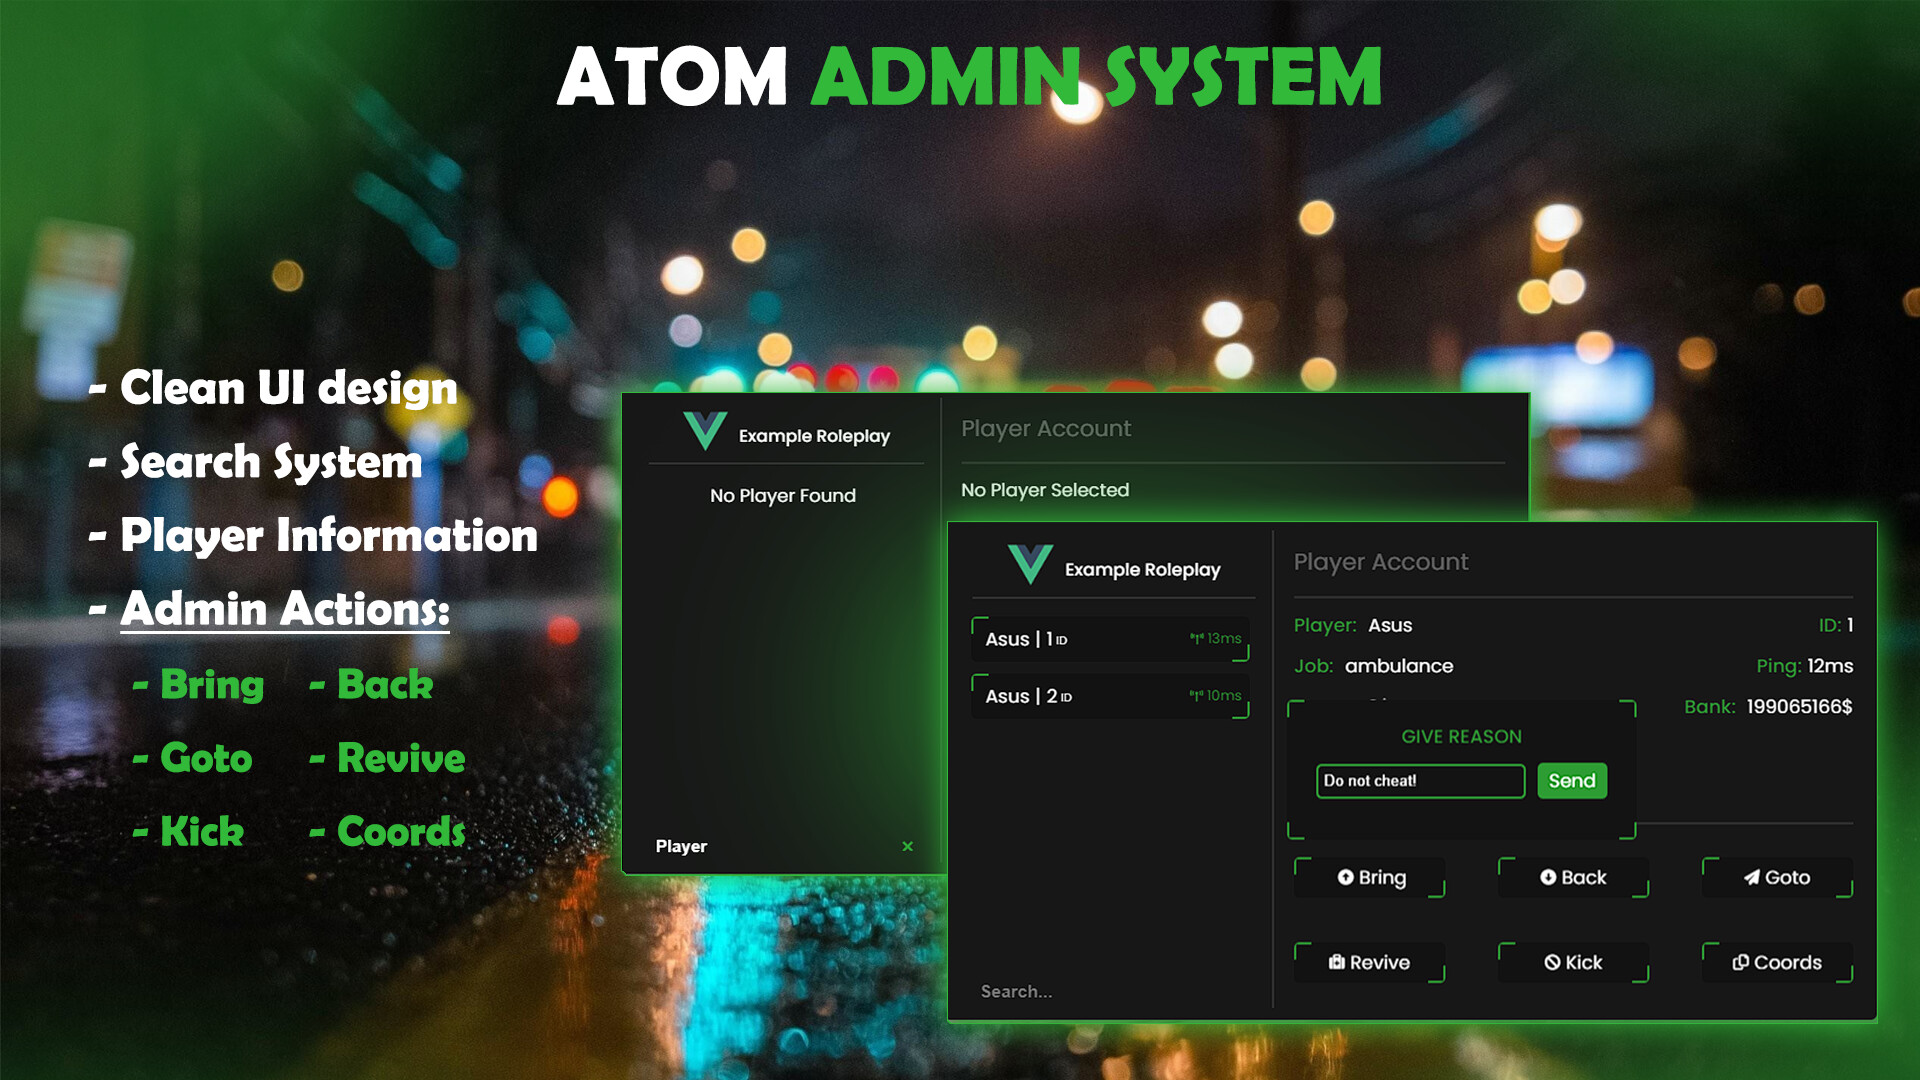Click the 'Admin Actions:' underlined heading
1920x1080 pixels.
pyautogui.click(x=285, y=609)
